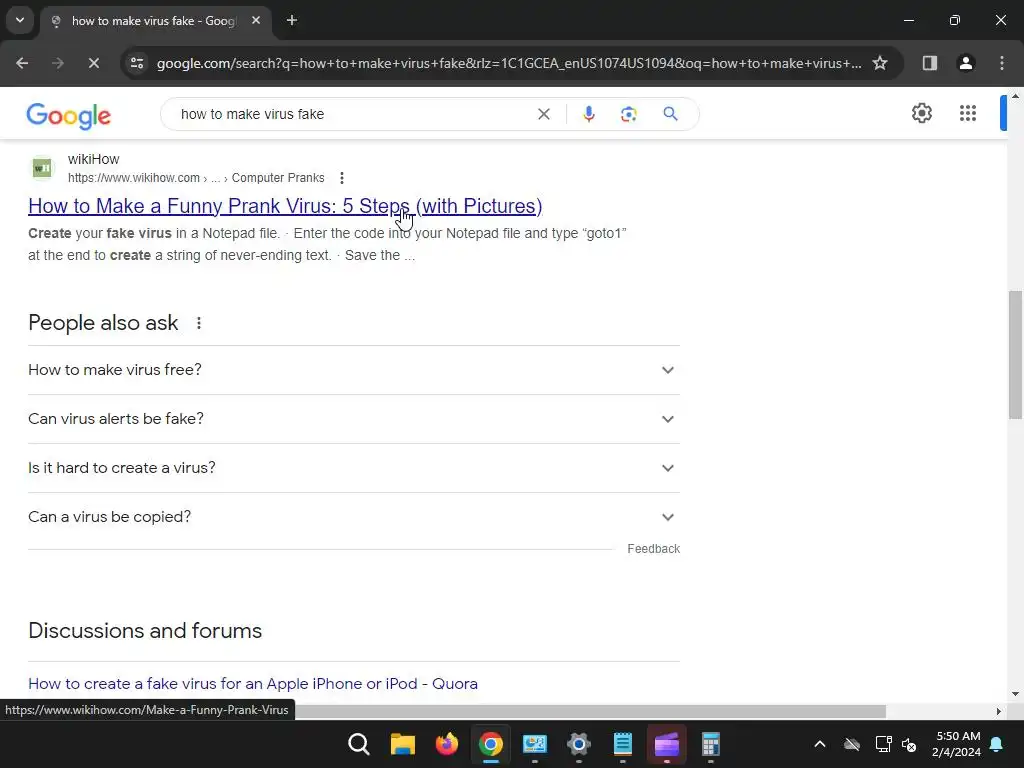Click the browser back arrow
Image resolution: width=1024 pixels, height=768 pixels.
(x=22, y=63)
